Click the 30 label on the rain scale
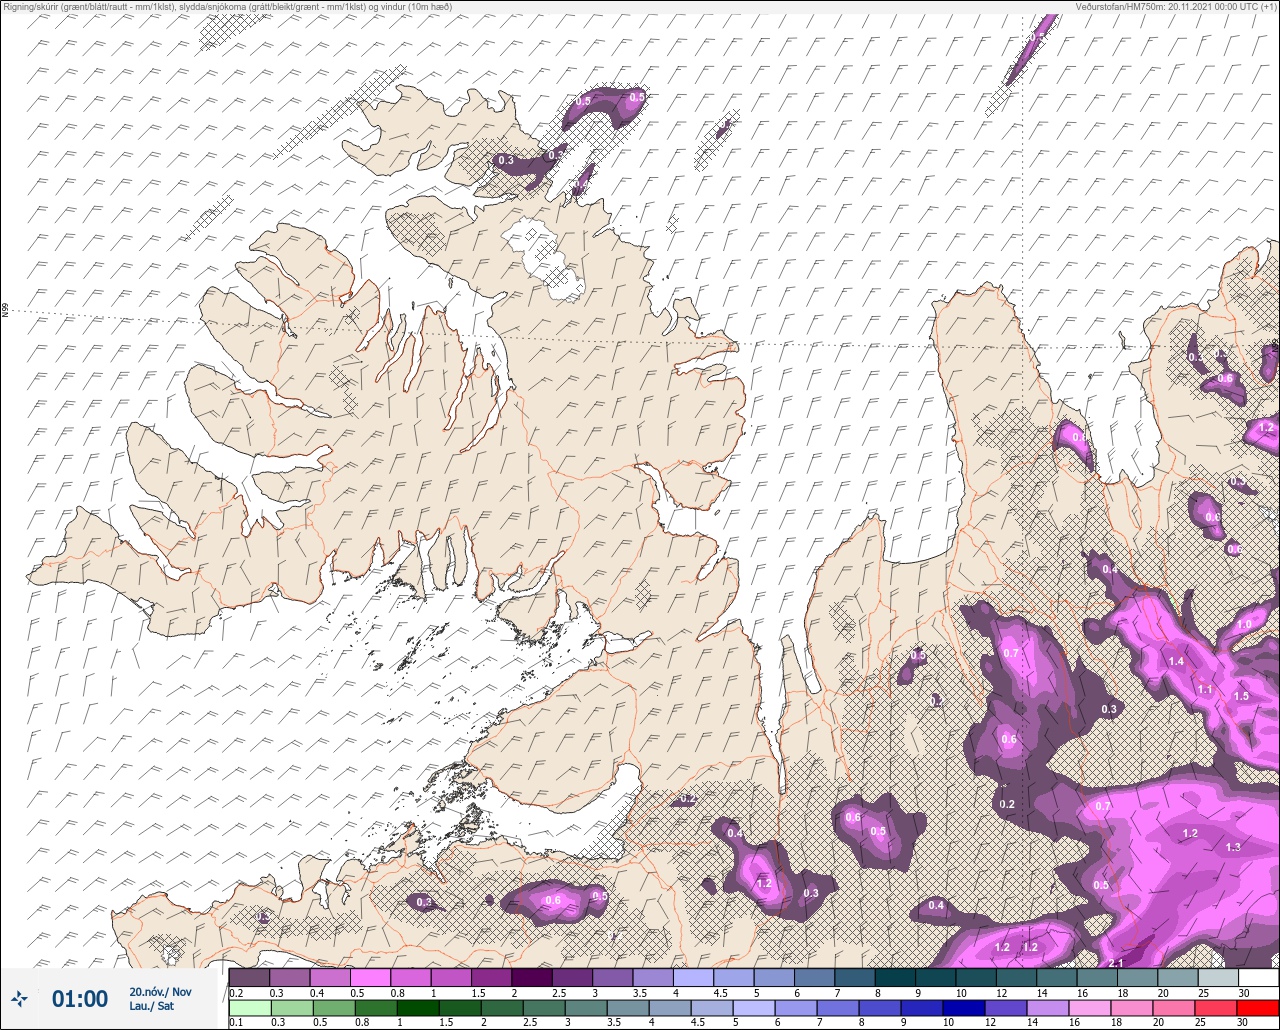Screen dimensions: 1280x1030 (x=1243, y=1022)
